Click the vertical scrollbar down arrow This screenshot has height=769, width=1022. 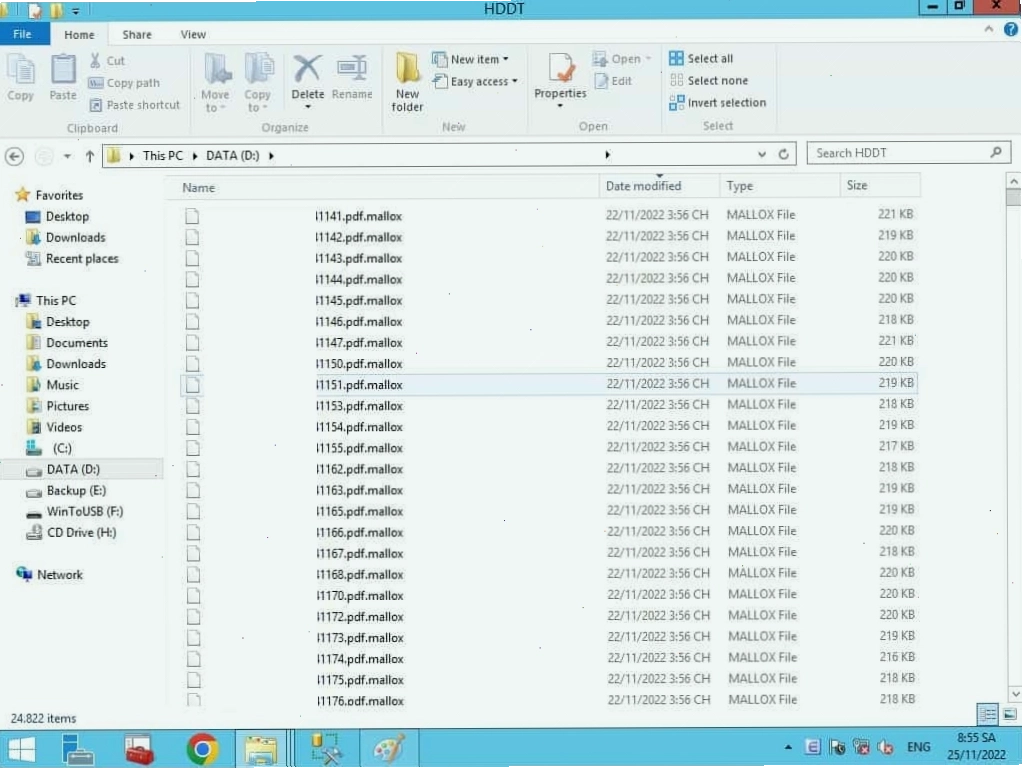1014,694
